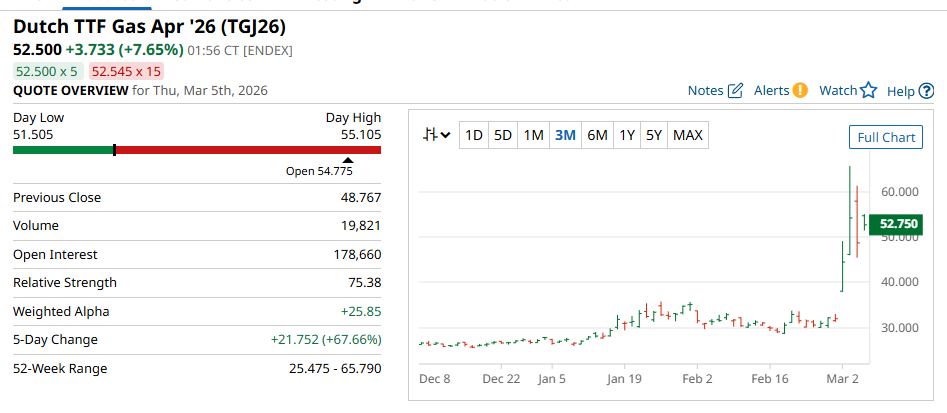Click the Open 54.775 triangle marker
Image resolution: width=947 pixels, height=413 pixels.
click(x=348, y=160)
